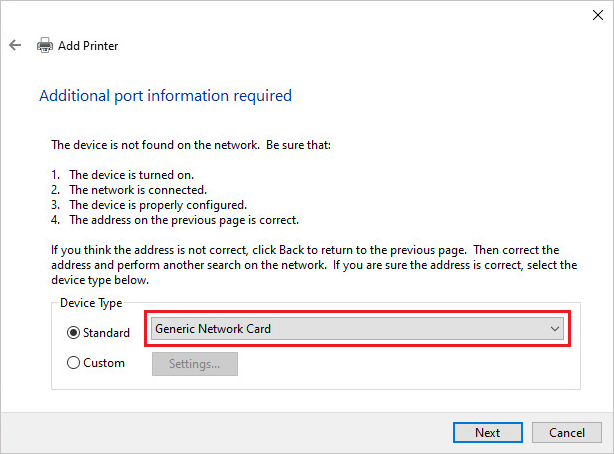614x454 pixels.
Task: Select the Standard device type radio button
Action: (x=73, y=333)
